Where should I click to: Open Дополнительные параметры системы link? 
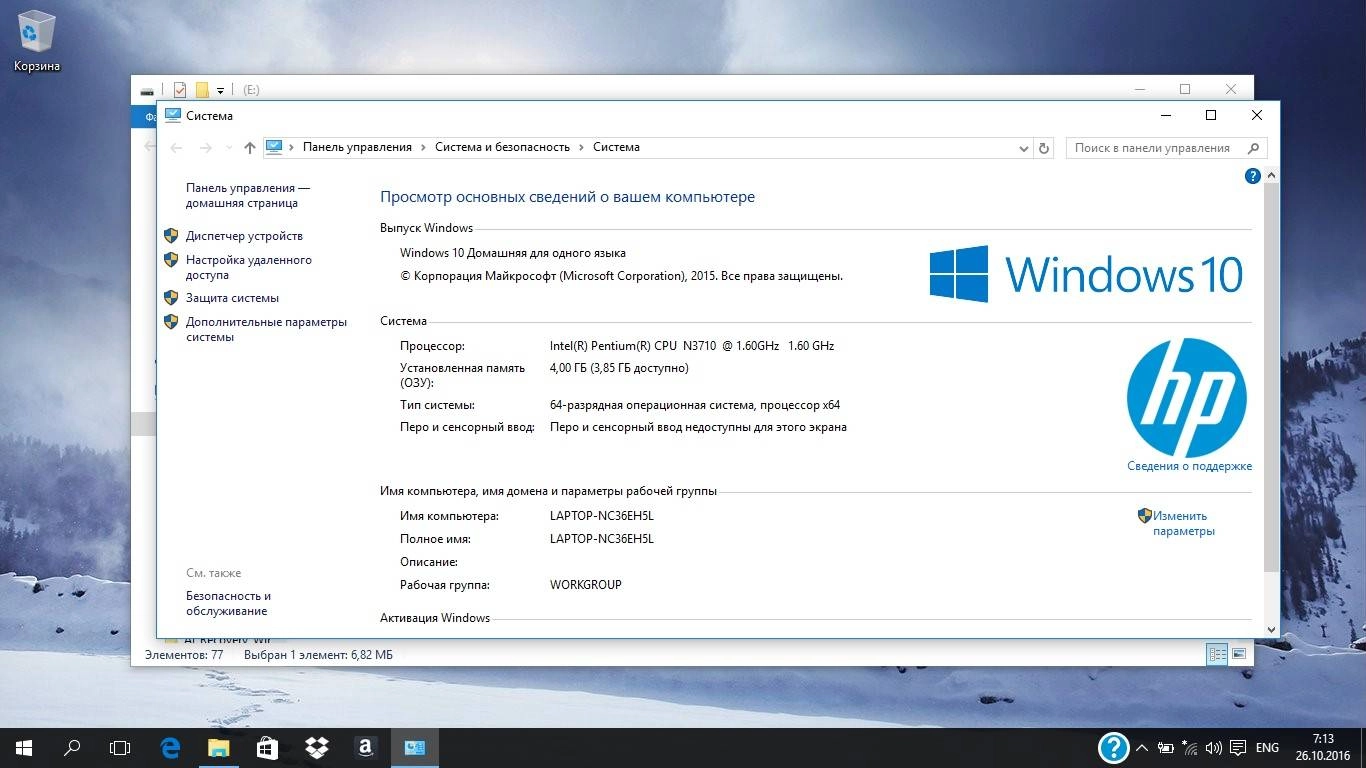coord(266,329)
